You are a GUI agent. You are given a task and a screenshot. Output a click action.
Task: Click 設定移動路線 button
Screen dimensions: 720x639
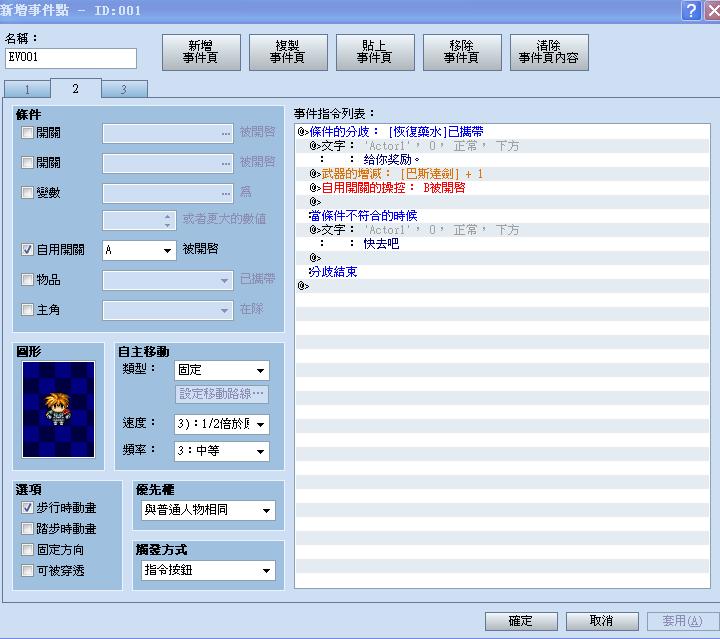222,394
